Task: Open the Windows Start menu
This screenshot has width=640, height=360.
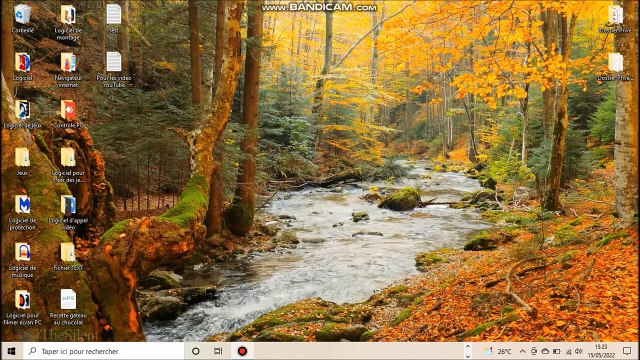Action: 11,351
